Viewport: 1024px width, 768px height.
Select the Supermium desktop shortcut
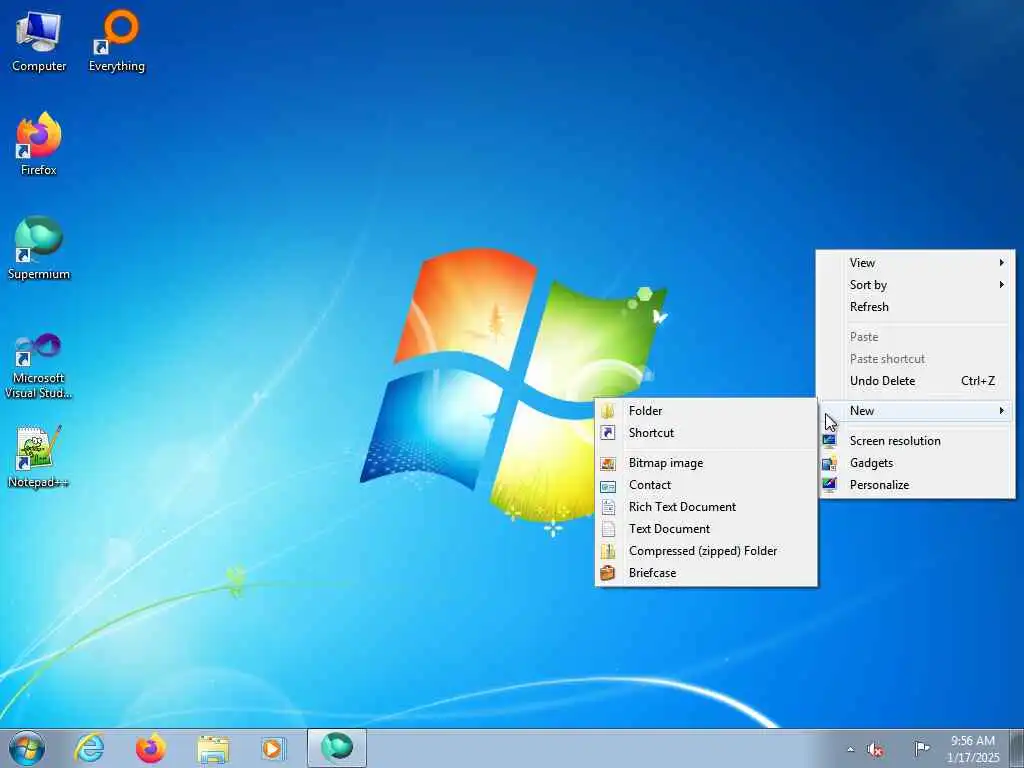click(39, 249)
